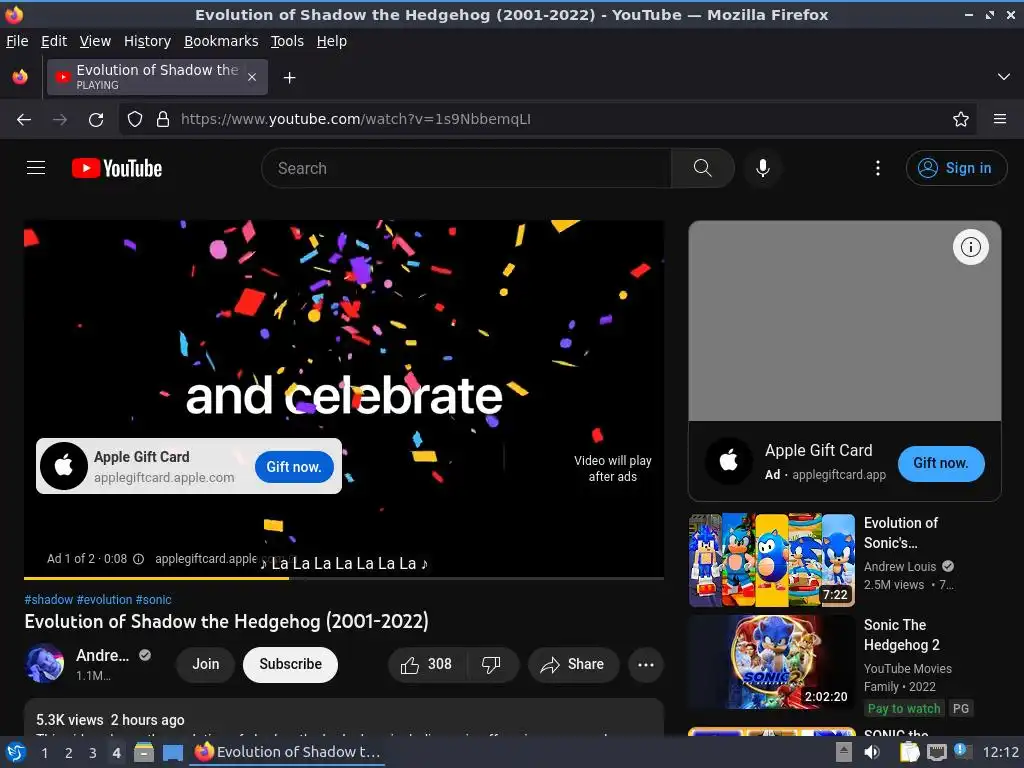Click the Pay to watch badge

coord(904,709)
